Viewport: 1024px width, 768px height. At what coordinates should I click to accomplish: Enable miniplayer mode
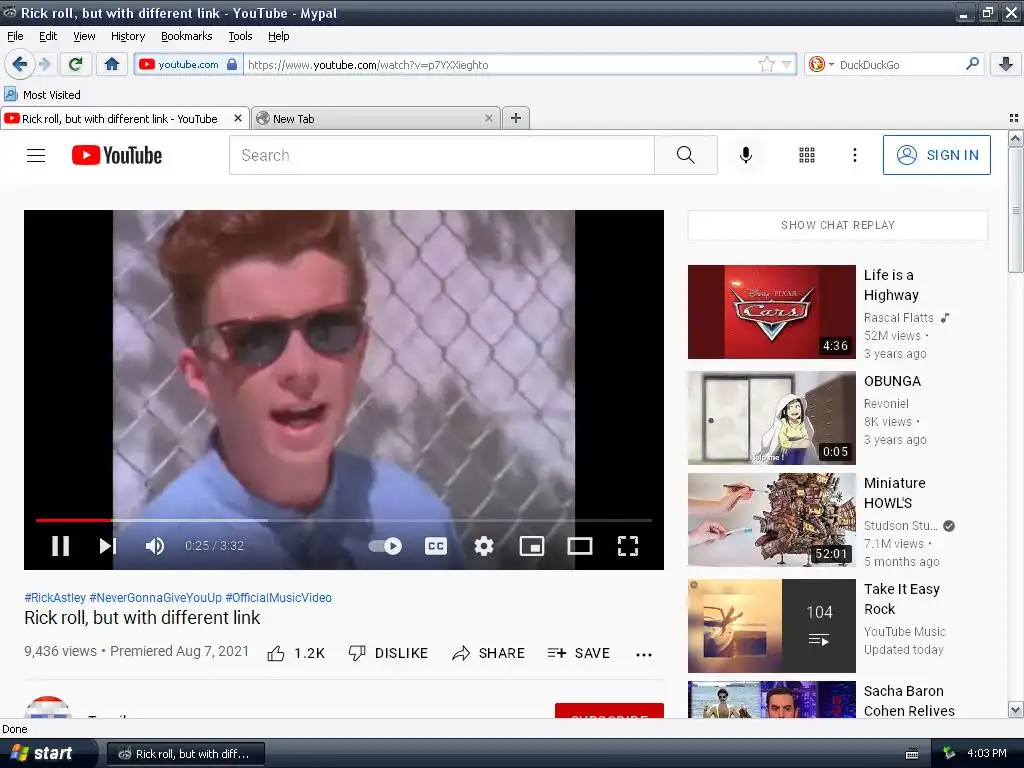(532, 545)
